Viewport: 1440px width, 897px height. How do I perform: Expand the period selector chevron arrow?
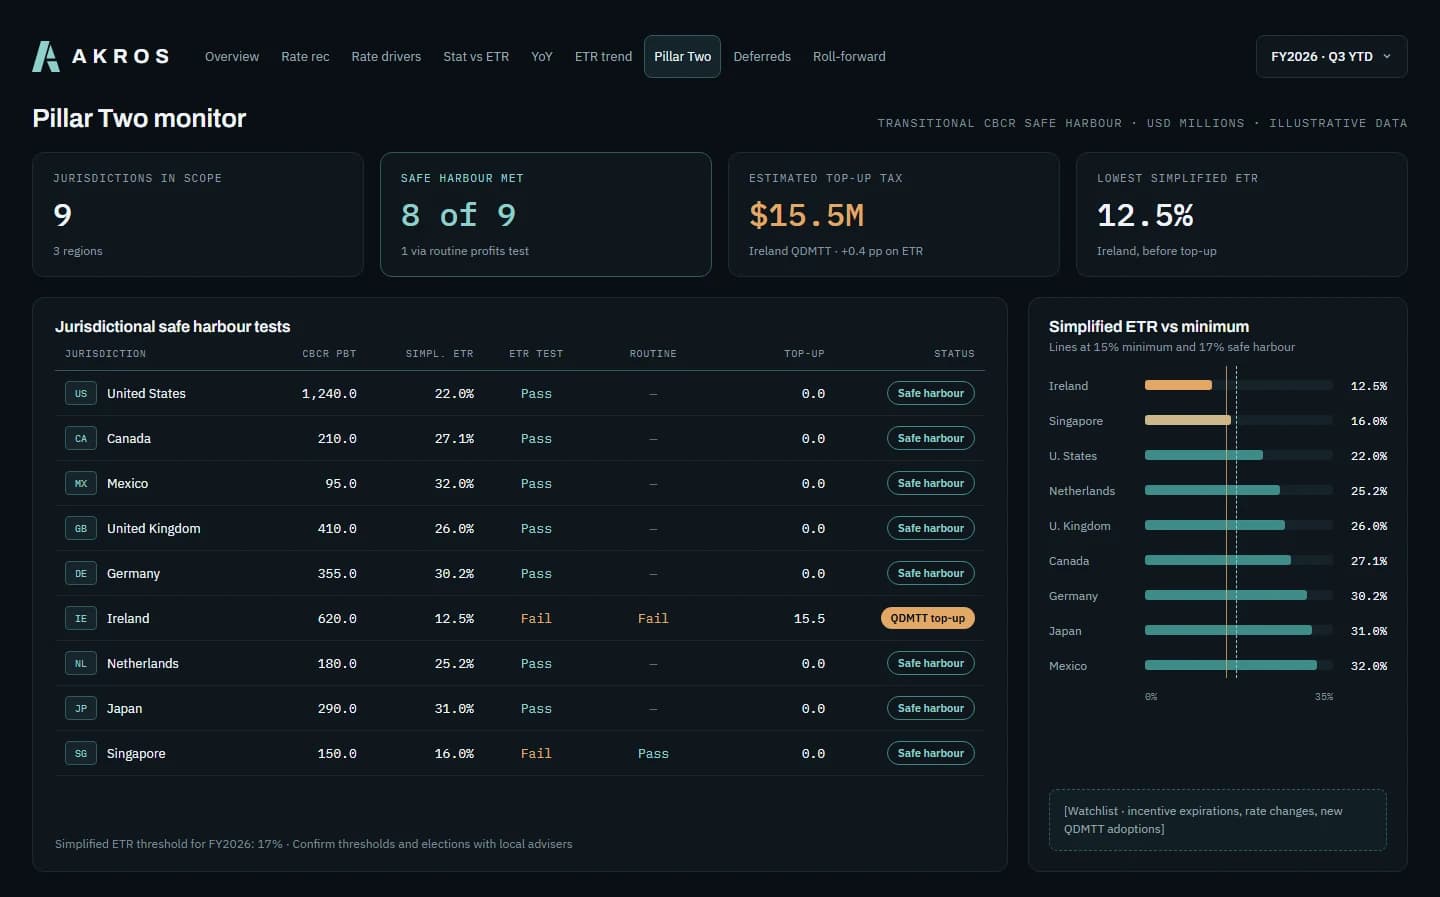click(1387, 56)
